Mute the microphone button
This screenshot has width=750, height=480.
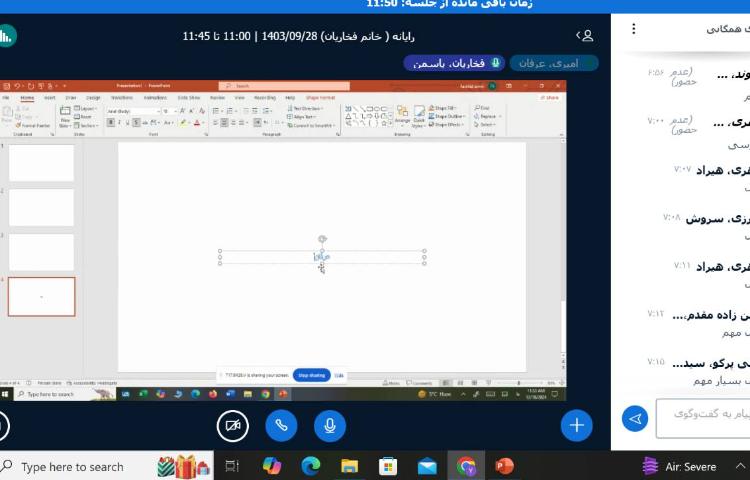pos(330,425)
